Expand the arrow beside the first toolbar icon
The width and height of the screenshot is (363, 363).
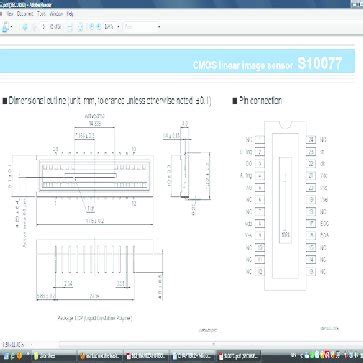click(11, 27)
